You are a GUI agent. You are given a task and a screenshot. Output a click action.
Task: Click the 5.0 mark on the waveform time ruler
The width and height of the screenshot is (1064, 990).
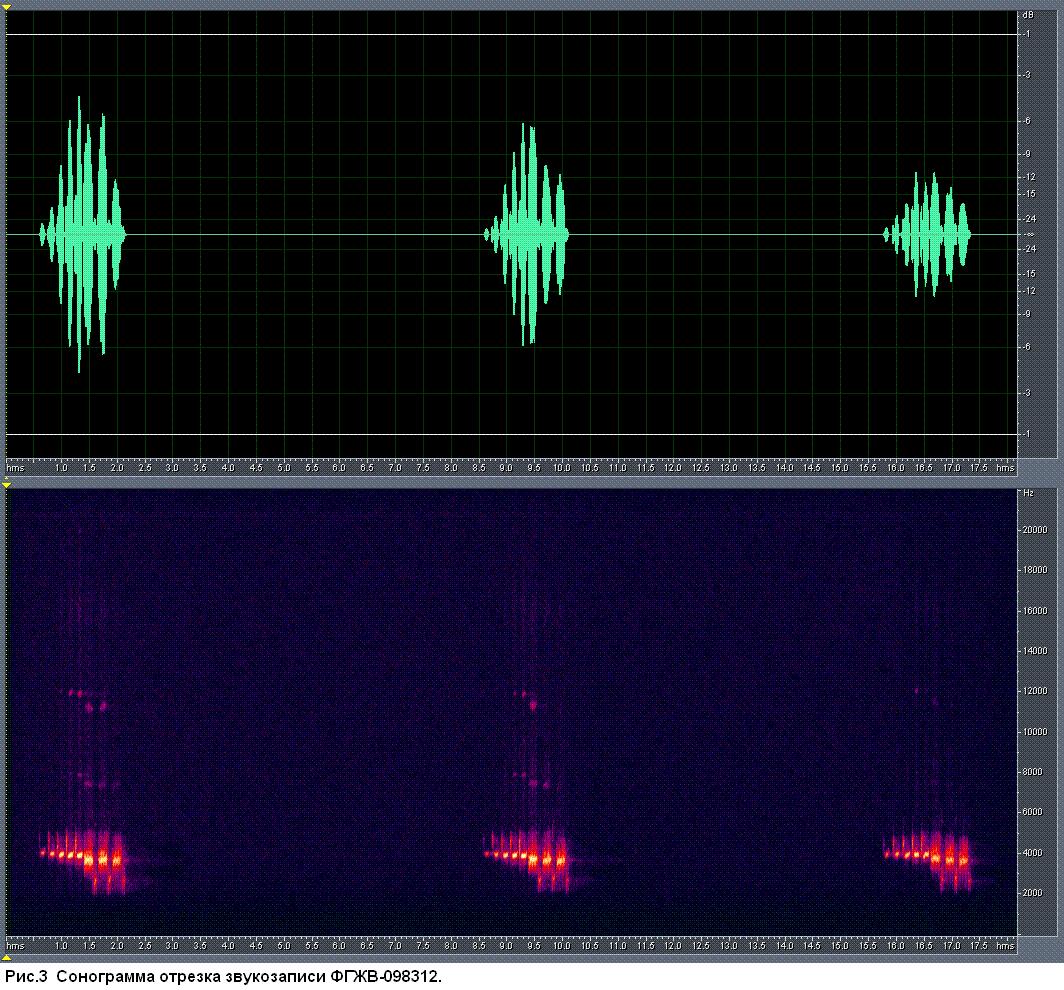284,468
